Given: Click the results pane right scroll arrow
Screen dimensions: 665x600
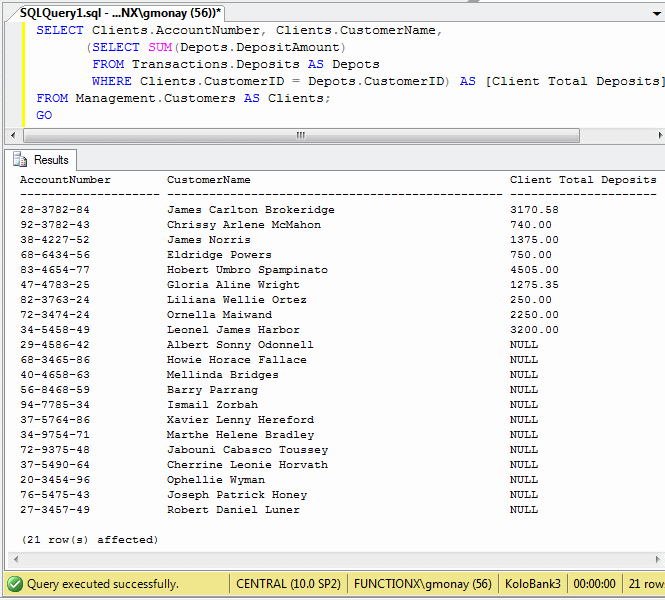Looking at the screenshot, I should click(657, 559).
